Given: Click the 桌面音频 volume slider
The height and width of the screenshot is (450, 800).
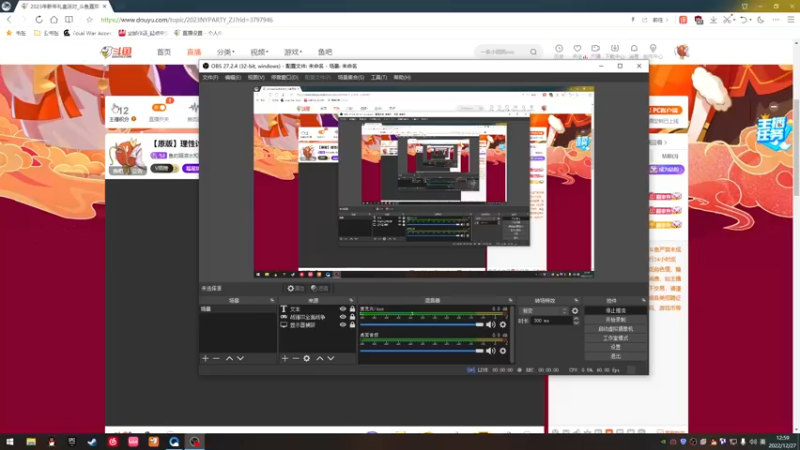Looking at the screenshot, I should coord(421,351).
